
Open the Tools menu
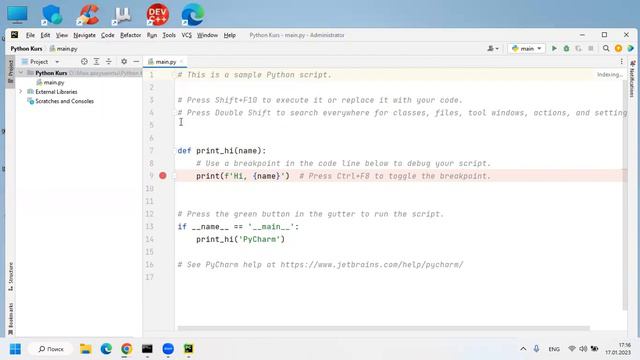(x=169, y=35)
